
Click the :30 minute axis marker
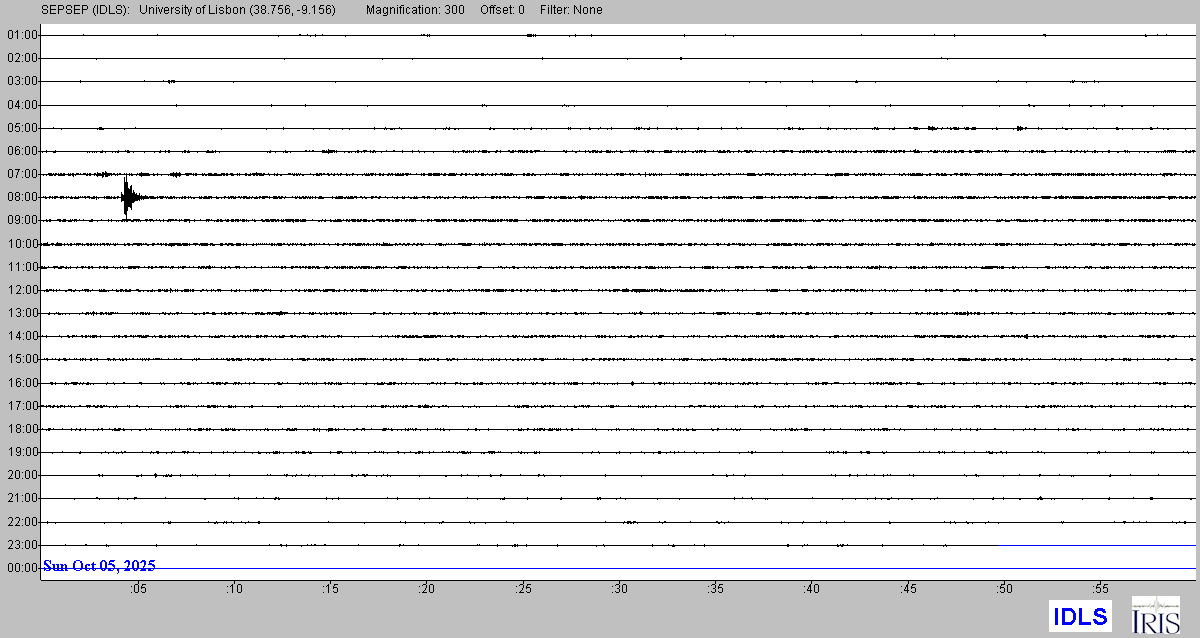point(620,589)
